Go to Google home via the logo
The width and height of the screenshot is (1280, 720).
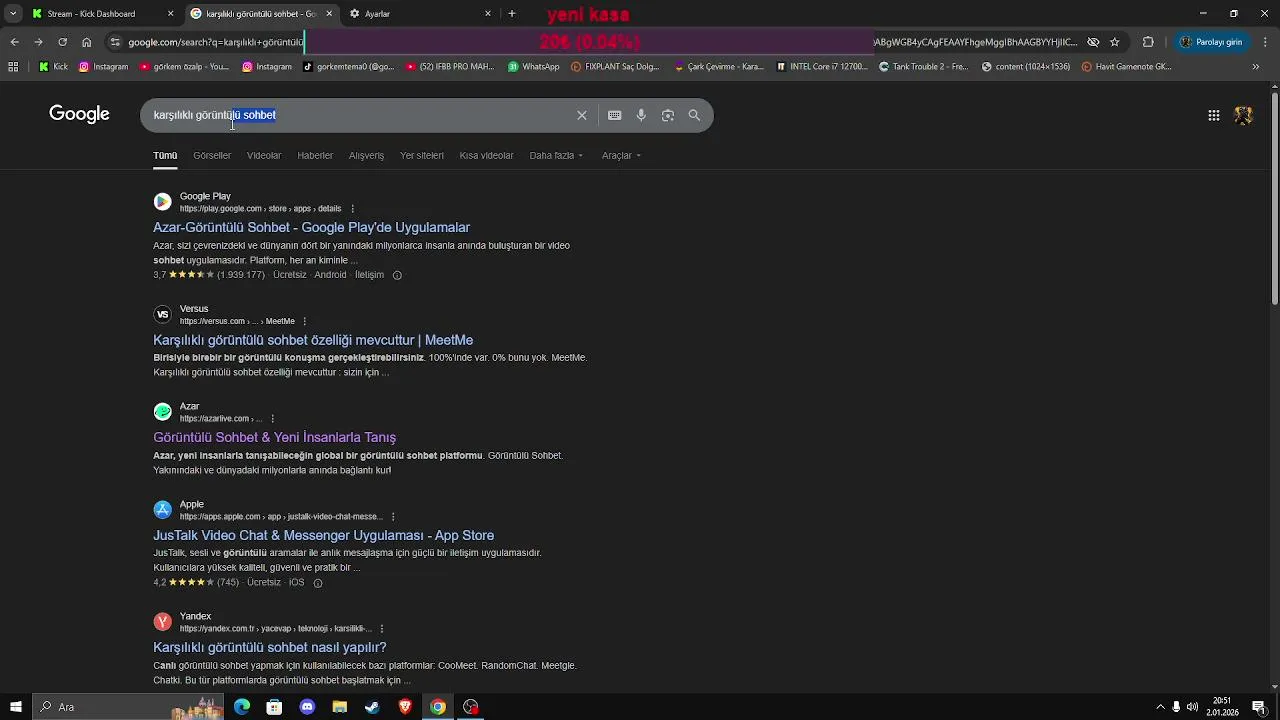[79, 114]
